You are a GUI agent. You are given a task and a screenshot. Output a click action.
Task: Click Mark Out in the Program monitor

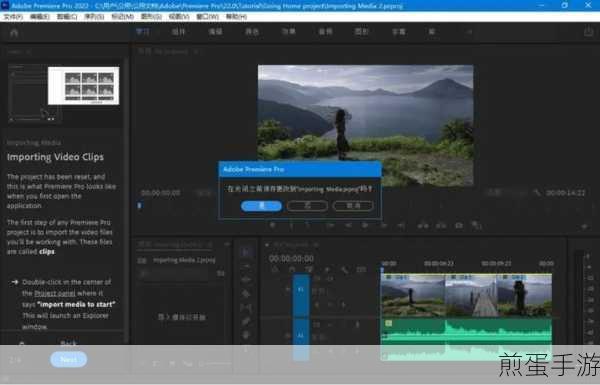click(x=308, y=225)
